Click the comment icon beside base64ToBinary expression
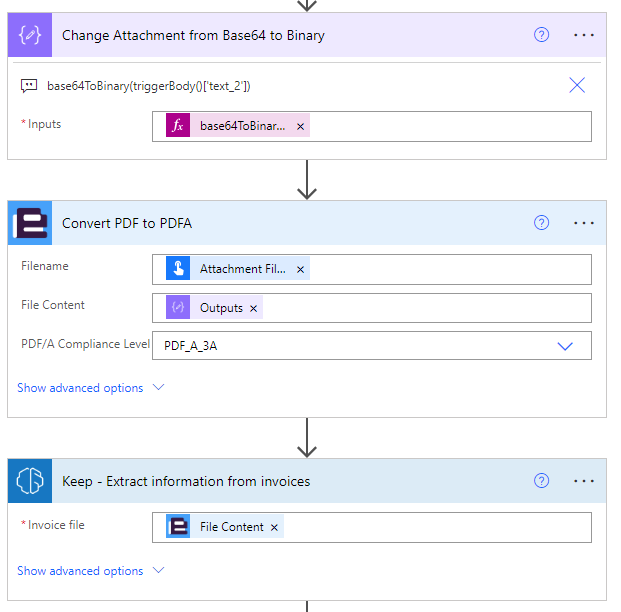 [29, 86]
